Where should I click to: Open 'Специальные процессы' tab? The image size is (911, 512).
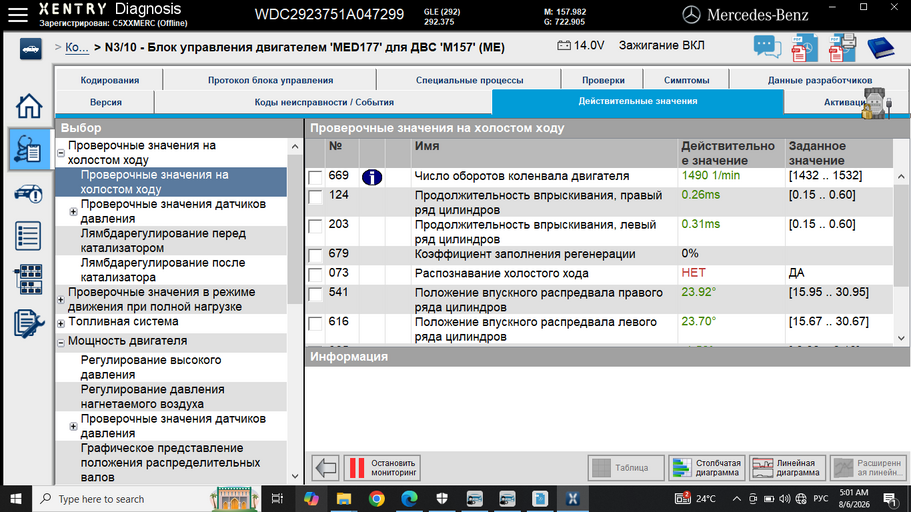[469, 80]
